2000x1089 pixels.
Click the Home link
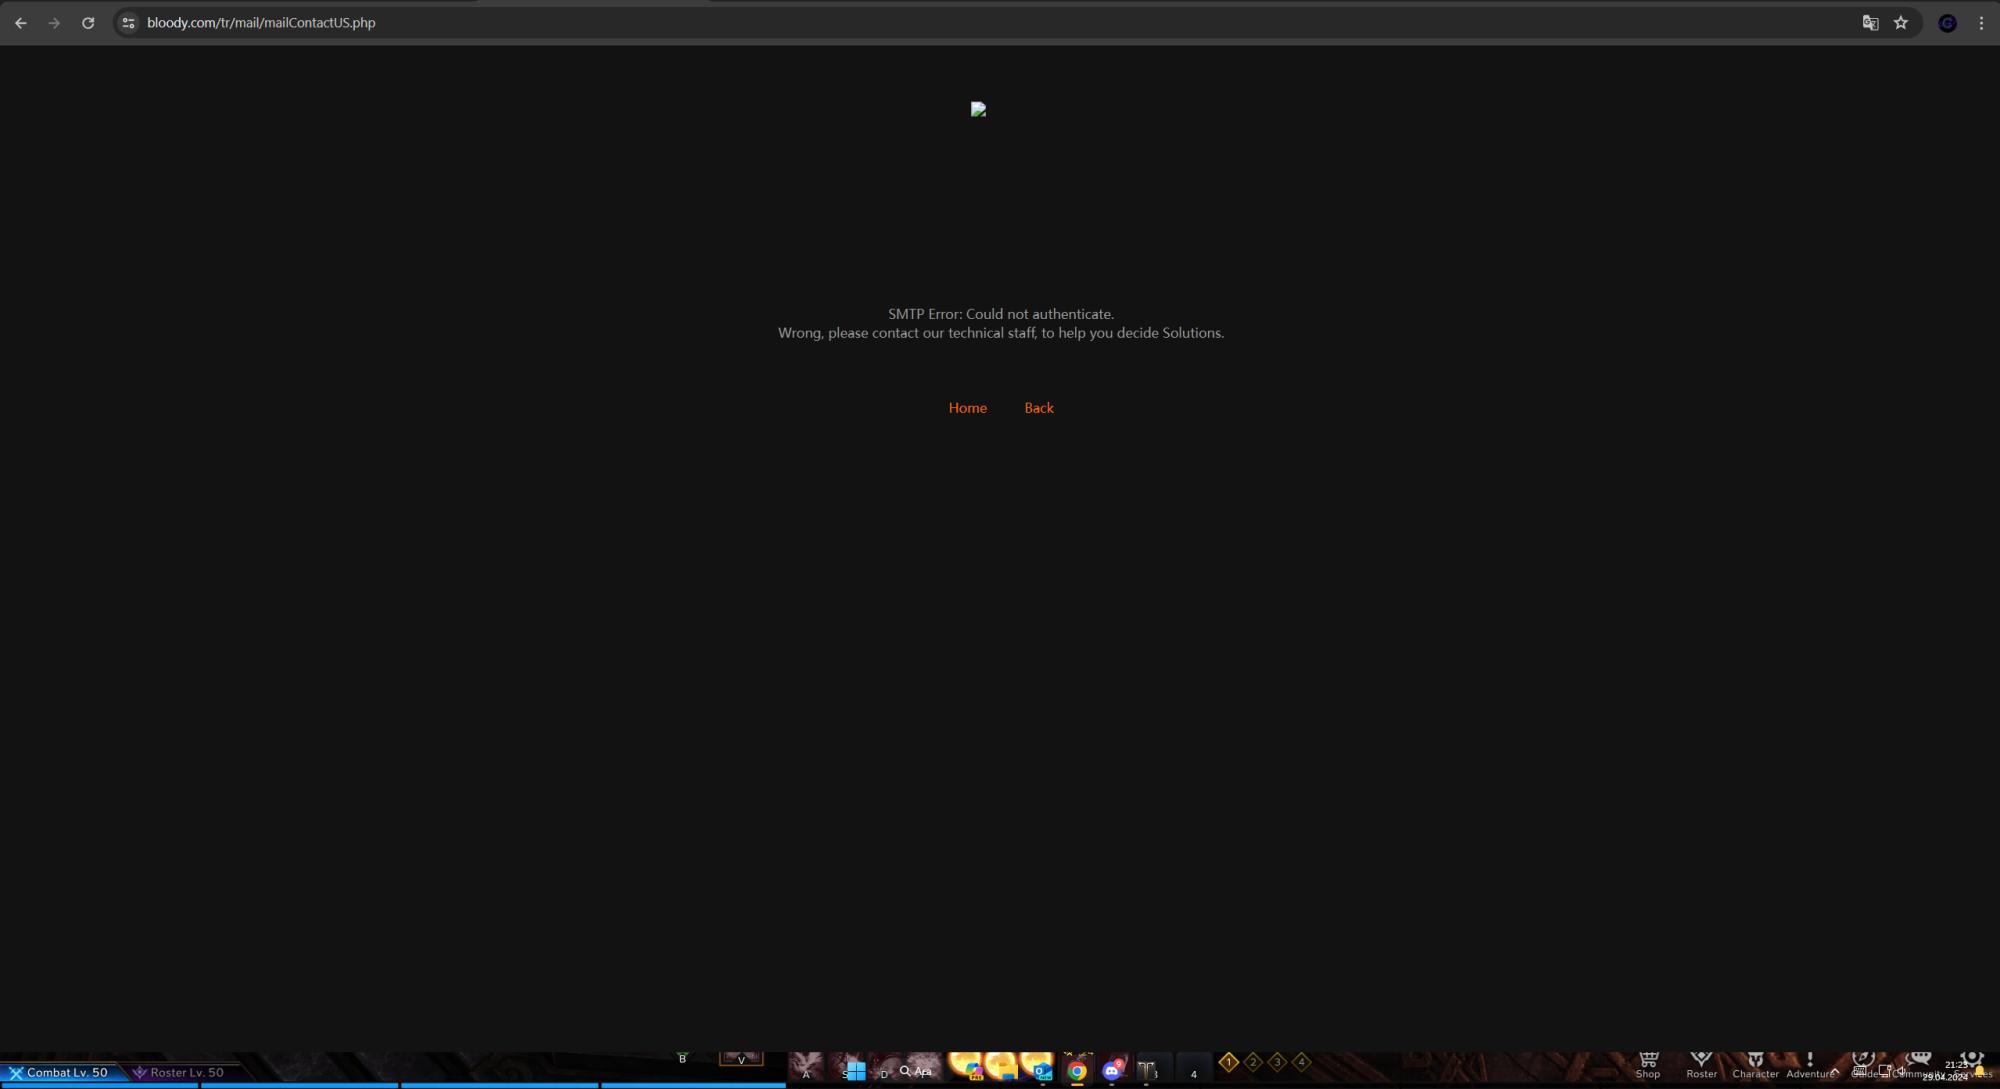(967, 408)
